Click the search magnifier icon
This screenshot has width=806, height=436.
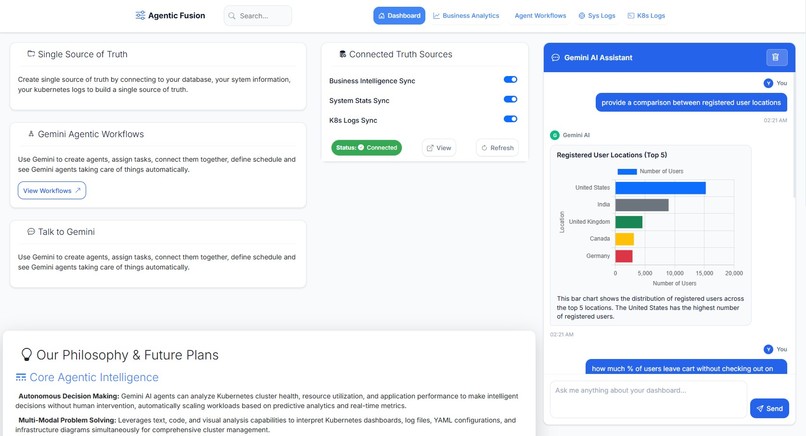(x=232, y=16)
